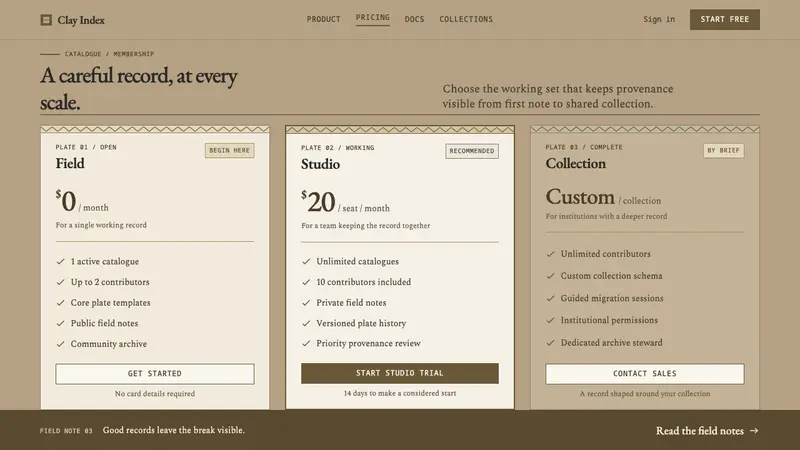This screenshot has width=800, height=450.
Task: Click the Contact Sales button
Action: pos(644,373)
